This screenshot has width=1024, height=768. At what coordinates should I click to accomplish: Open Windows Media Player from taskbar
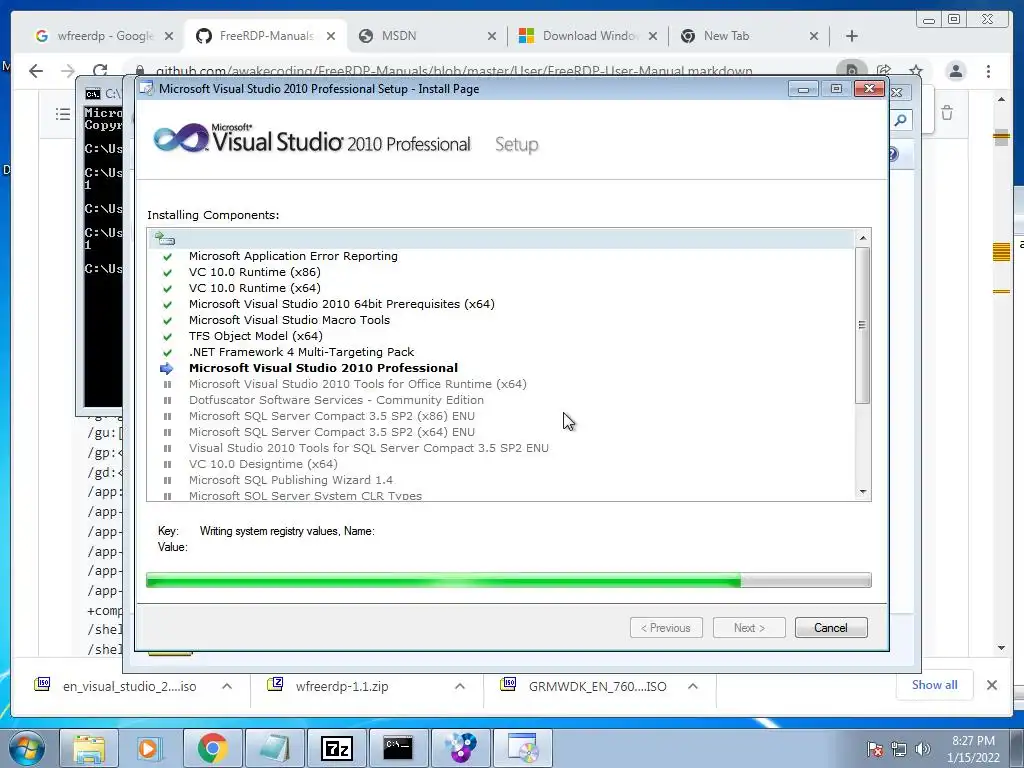click(150, 748)
